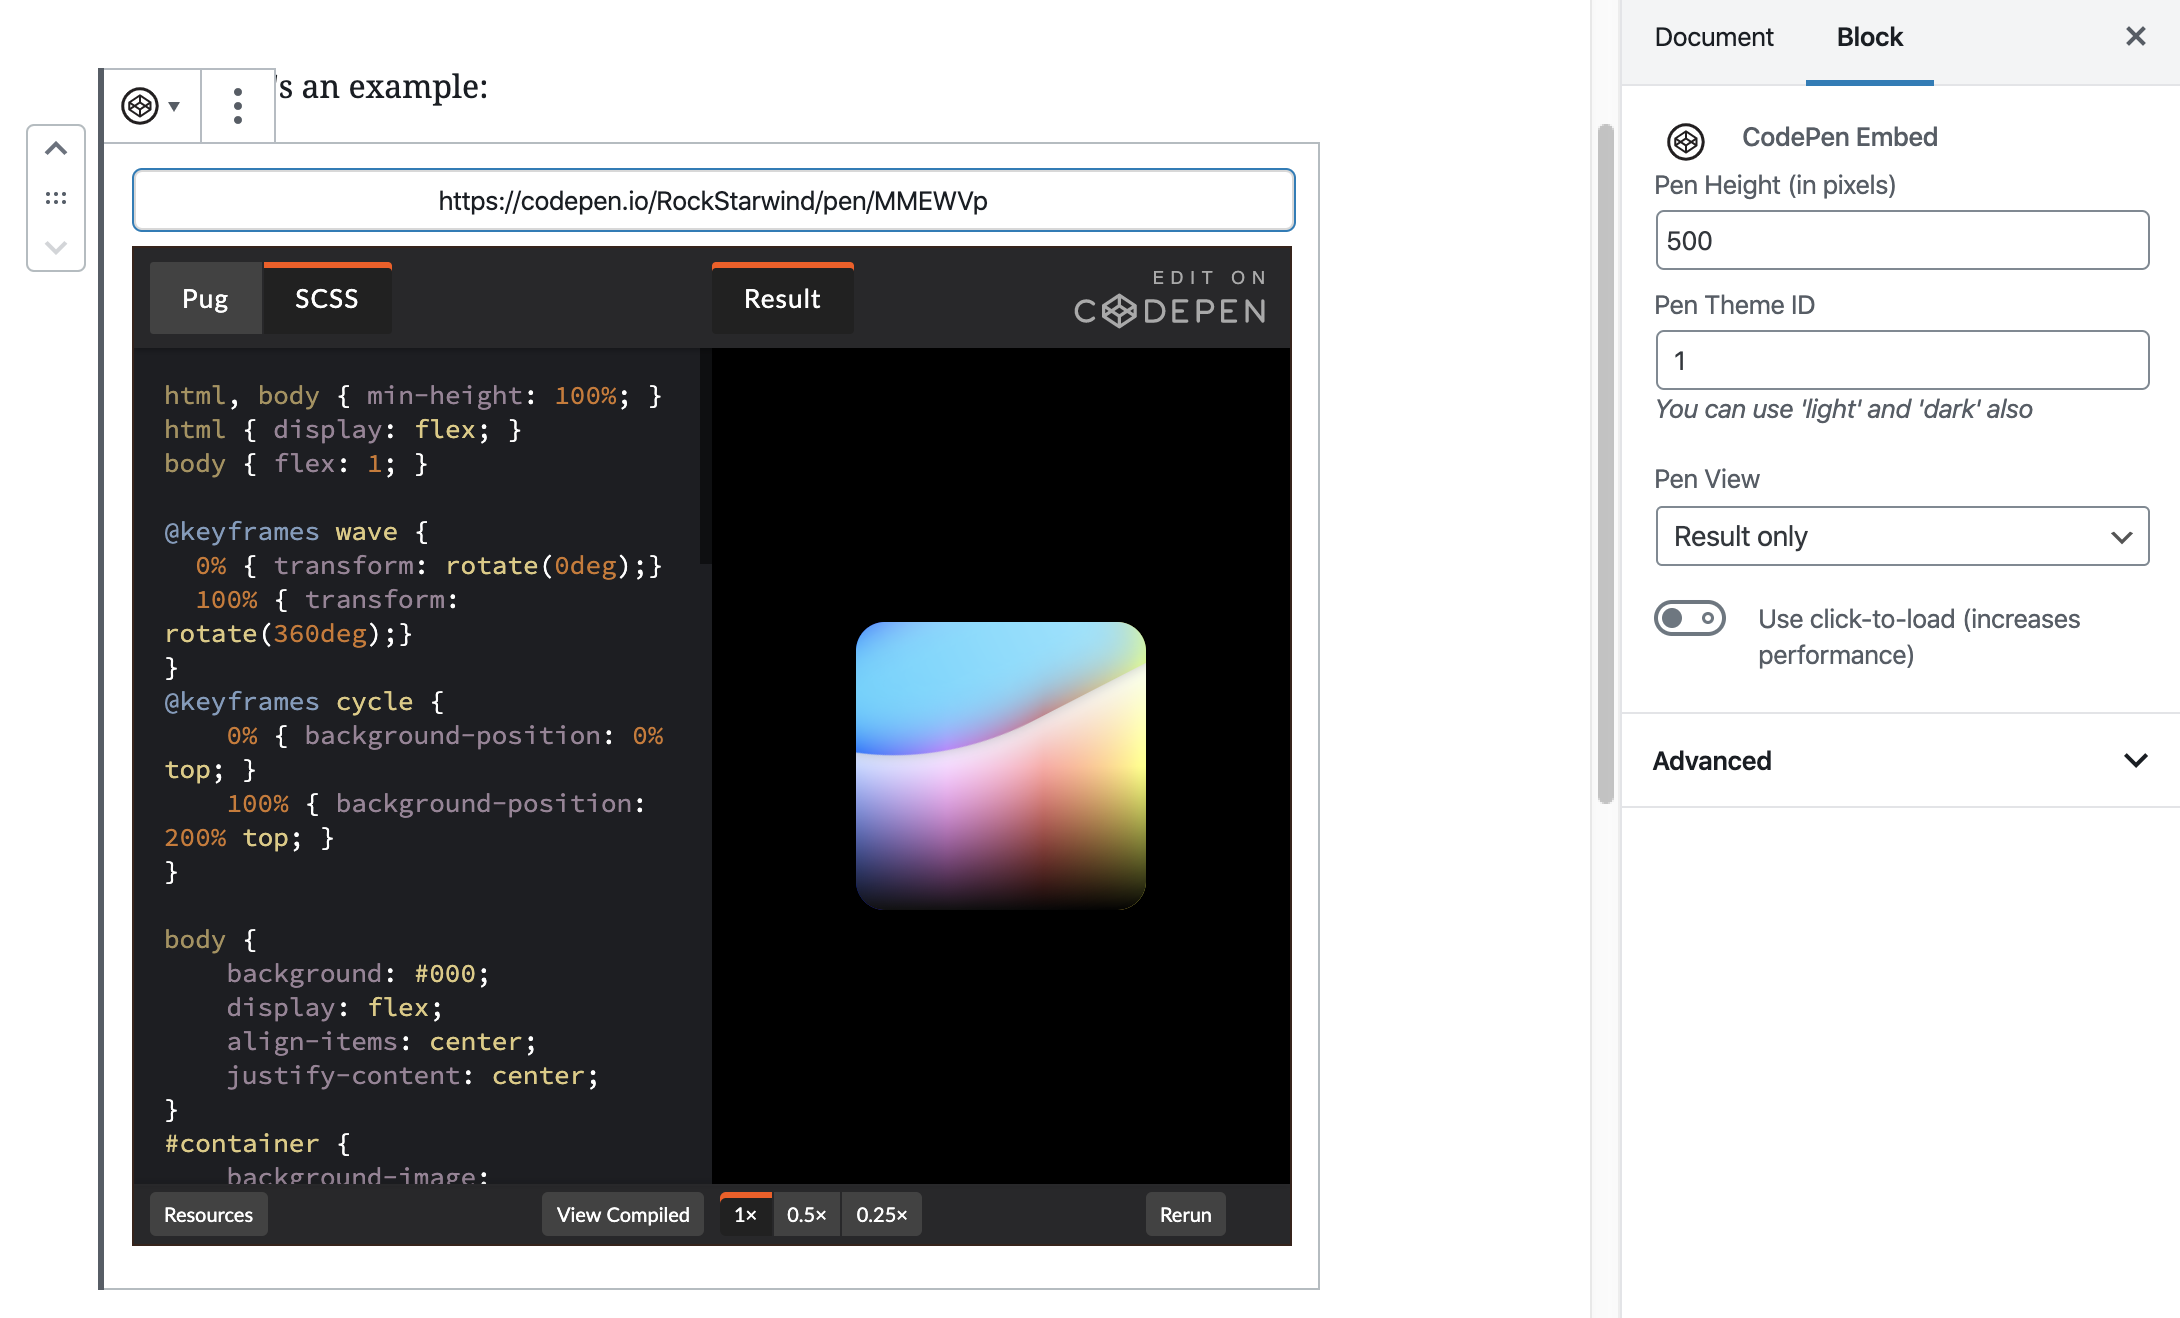Screen dimensions: 2180x1318
Task: Show the Pug code tab
Action: coord(205,299)
